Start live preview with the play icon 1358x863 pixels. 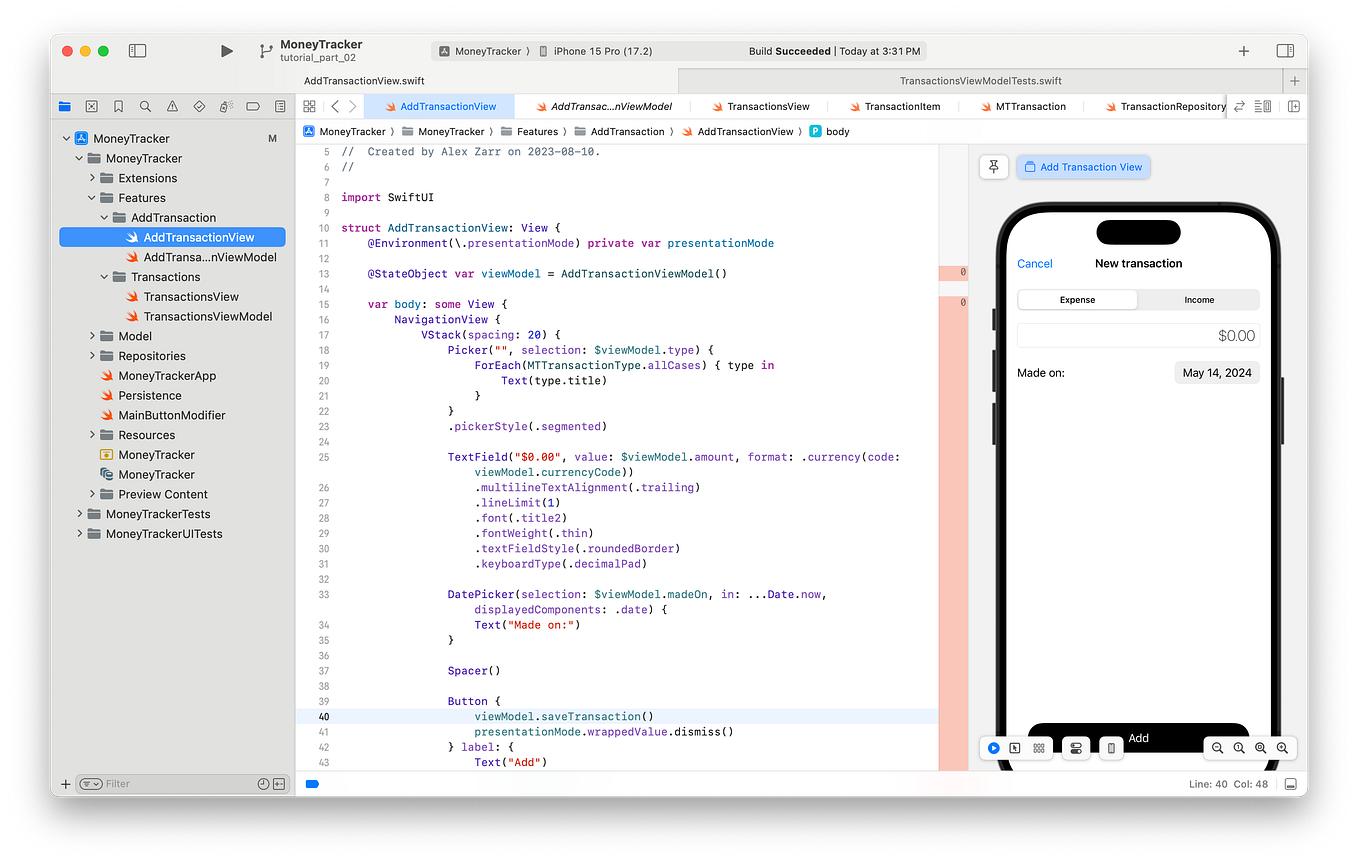(x=993, y=747)
